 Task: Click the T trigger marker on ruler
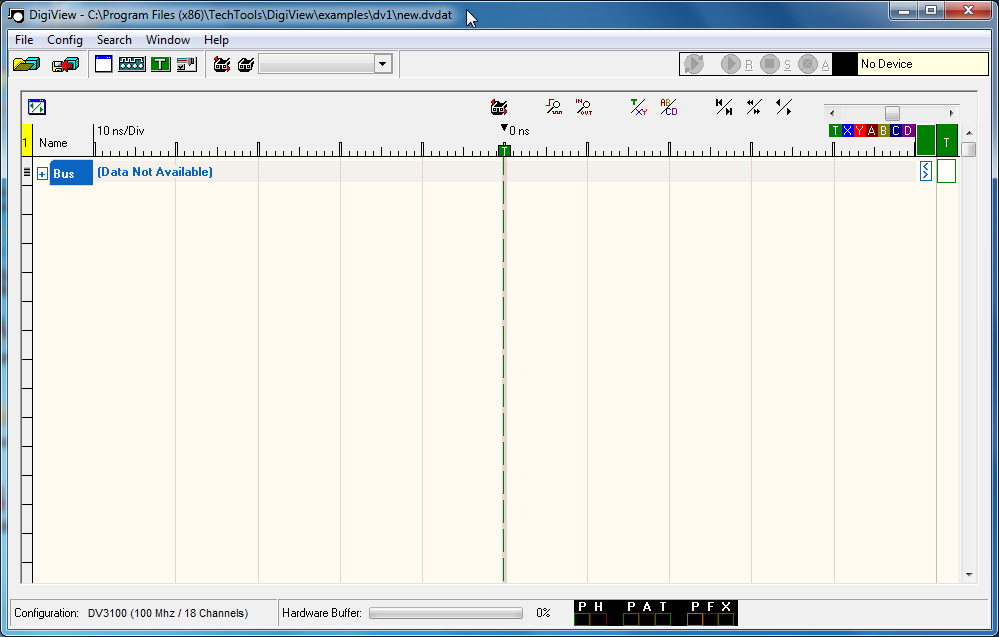click(504, 150)
